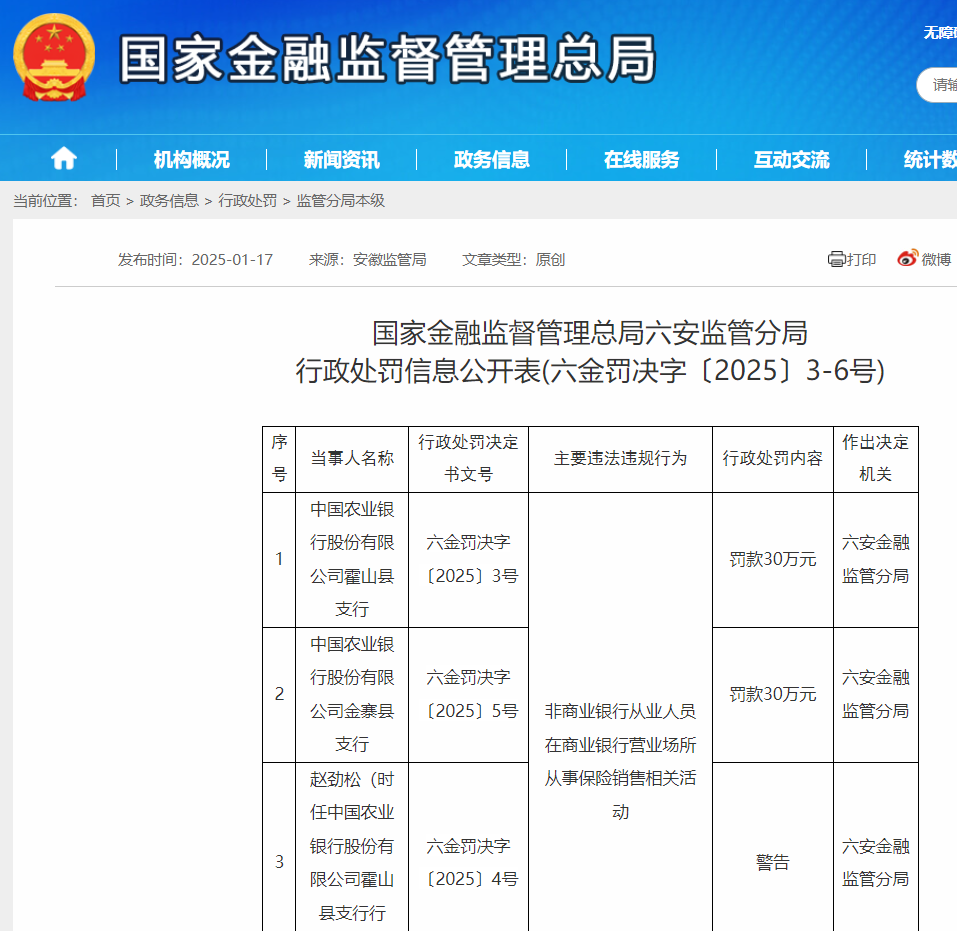
Task: Click the 作出决定机关 column header
Action: (876, 458)
